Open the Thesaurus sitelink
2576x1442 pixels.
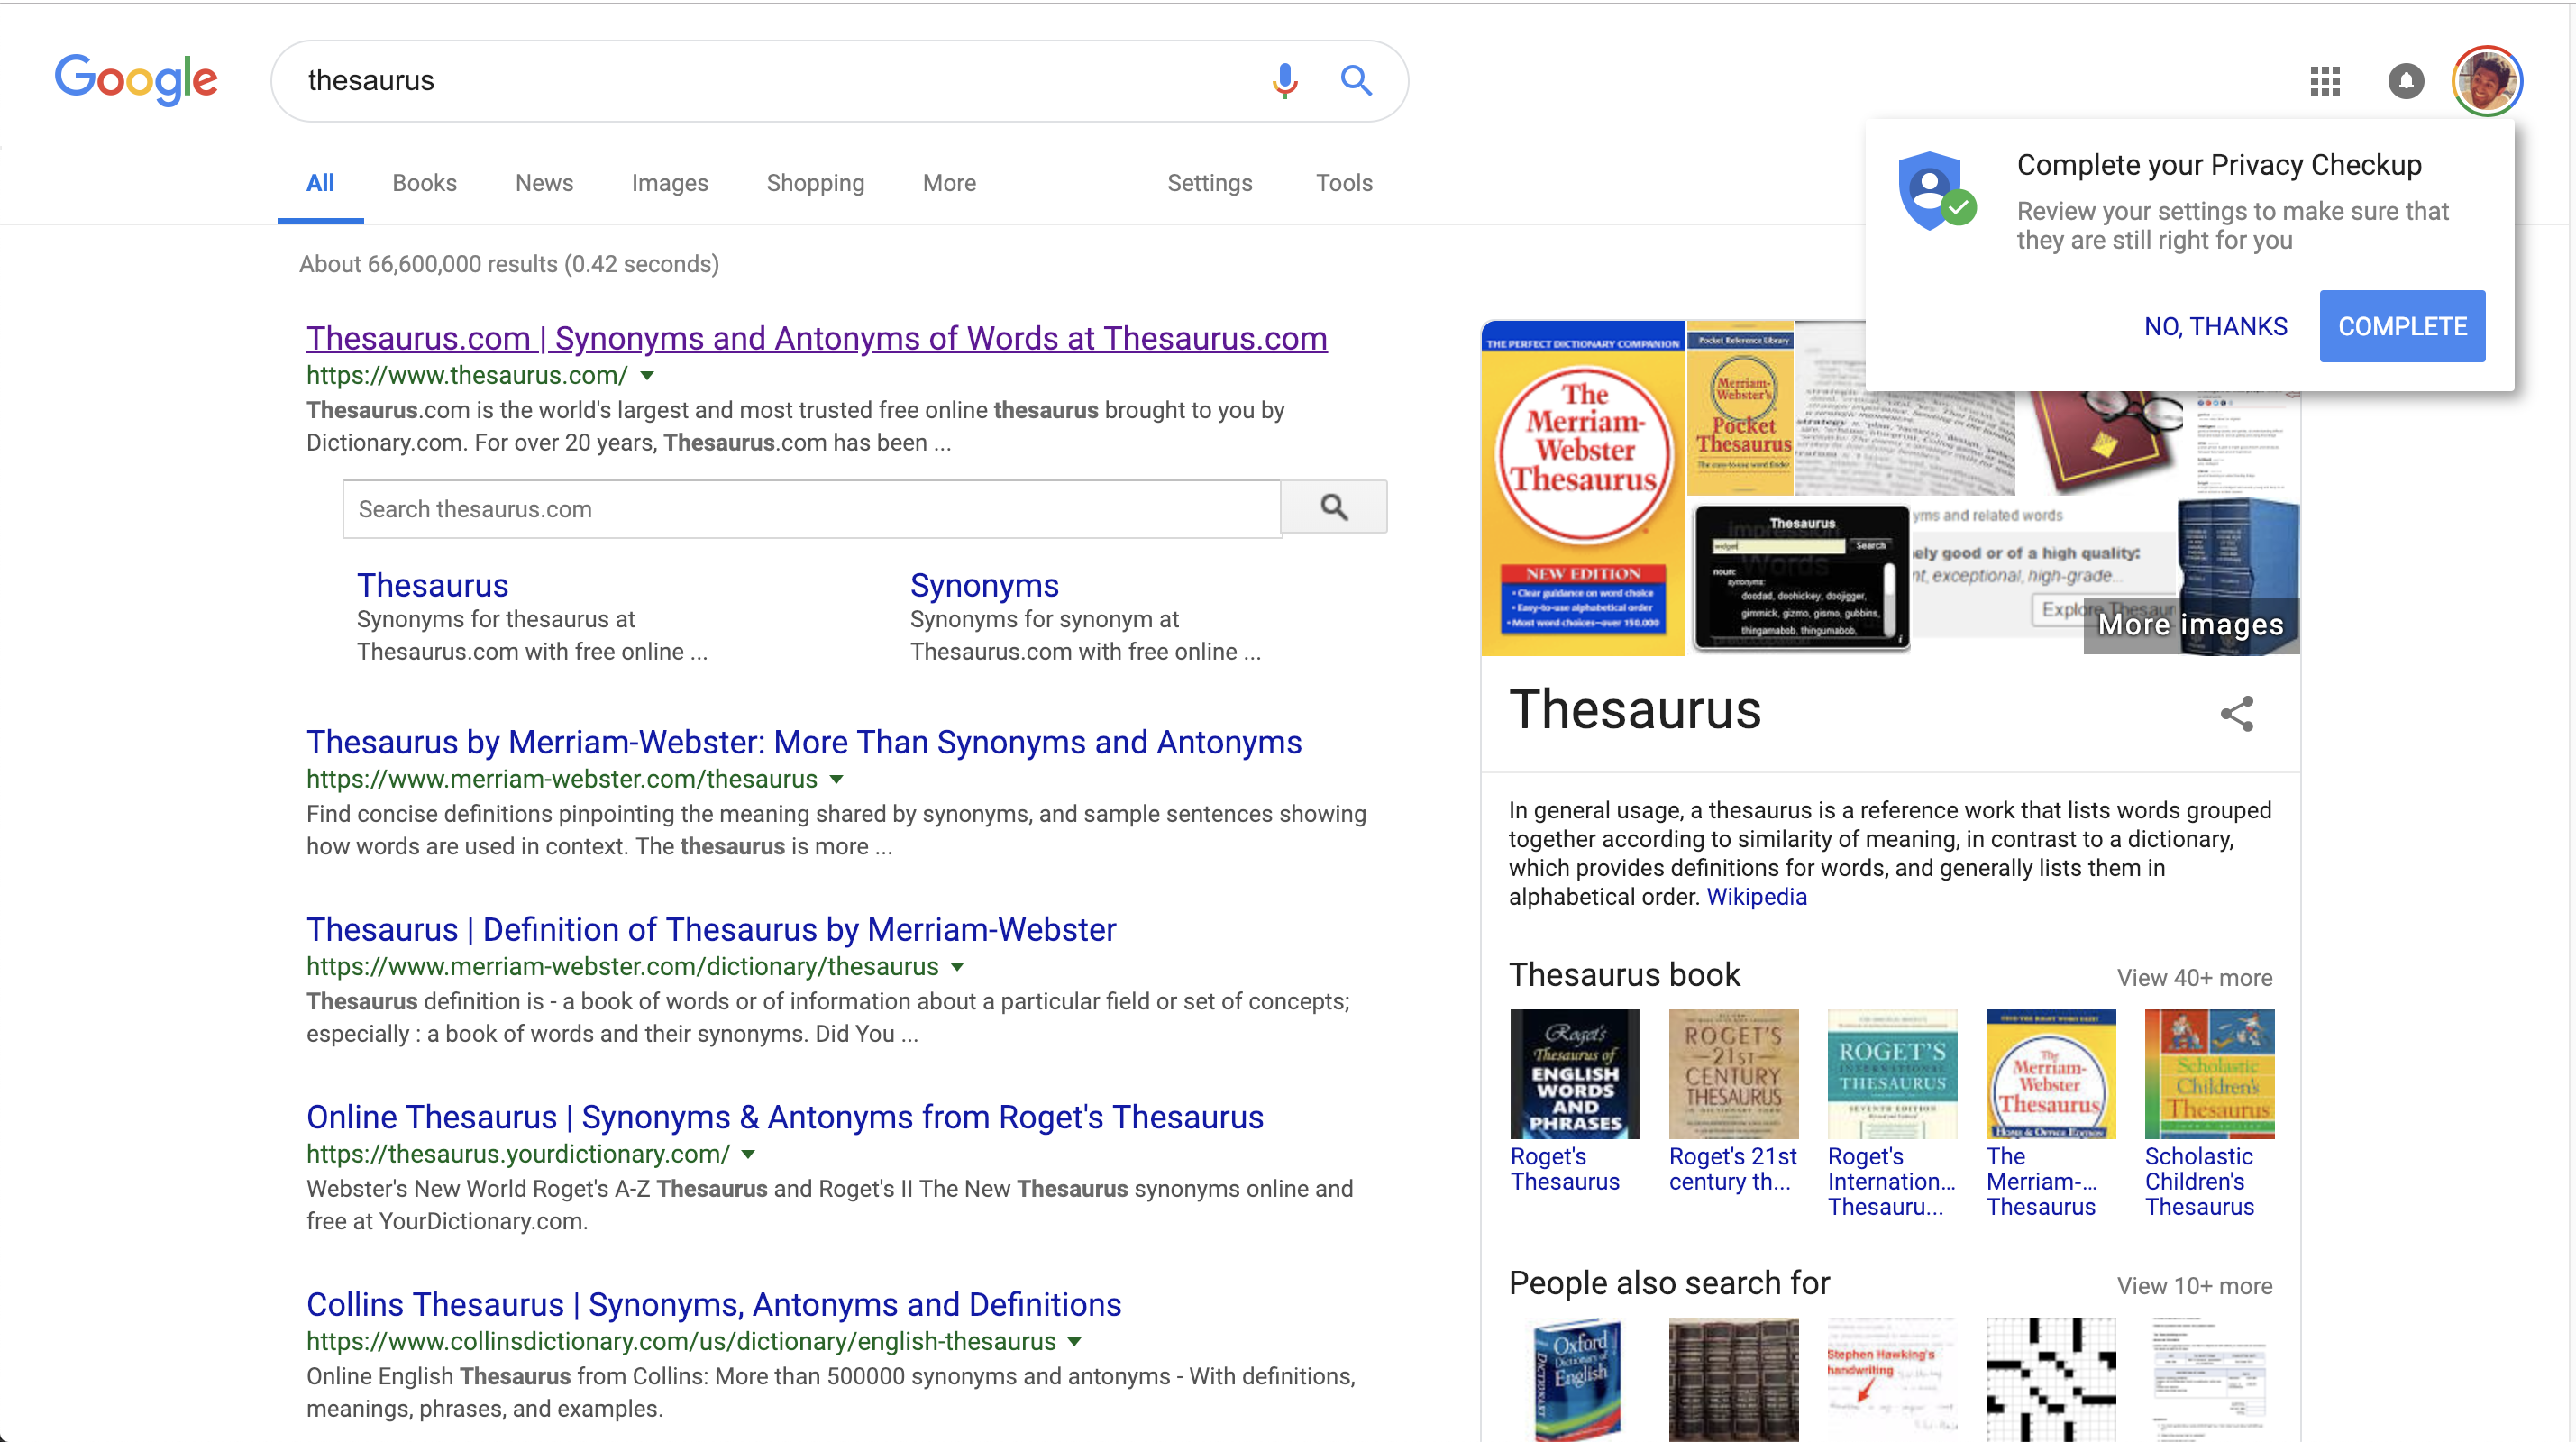pyautogui.click(x=432, y=585)
